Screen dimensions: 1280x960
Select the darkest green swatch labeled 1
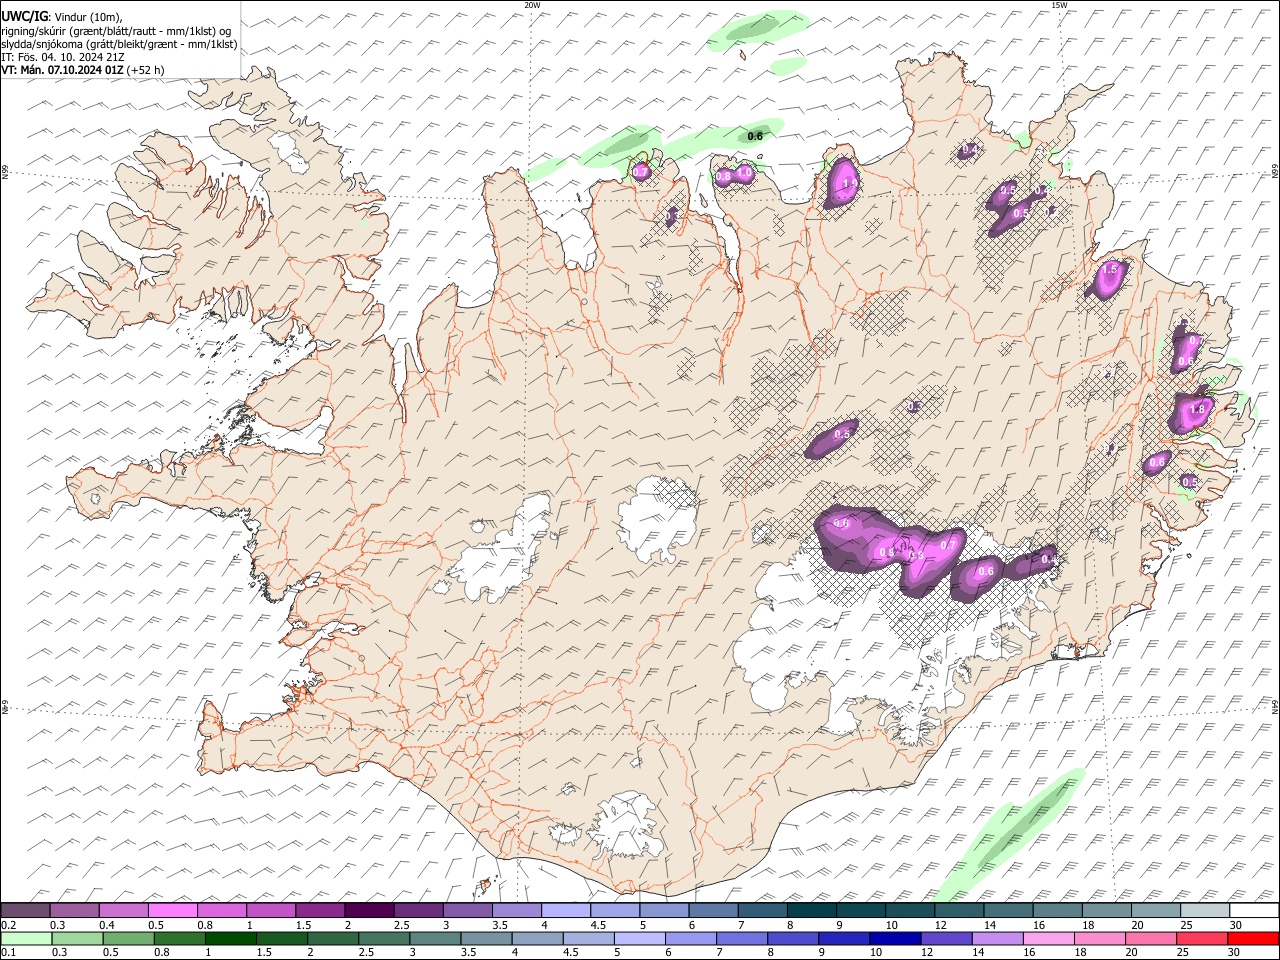coord(230,938)
